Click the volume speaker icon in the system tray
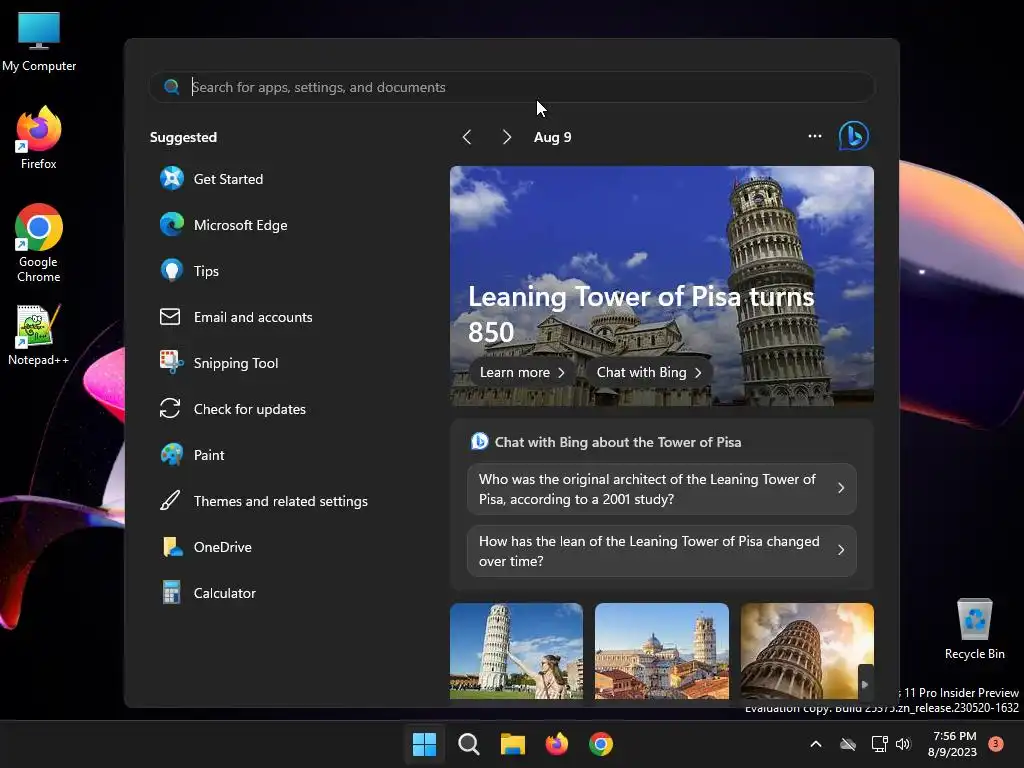1024x768 pixels. click(x=903, y=744)
